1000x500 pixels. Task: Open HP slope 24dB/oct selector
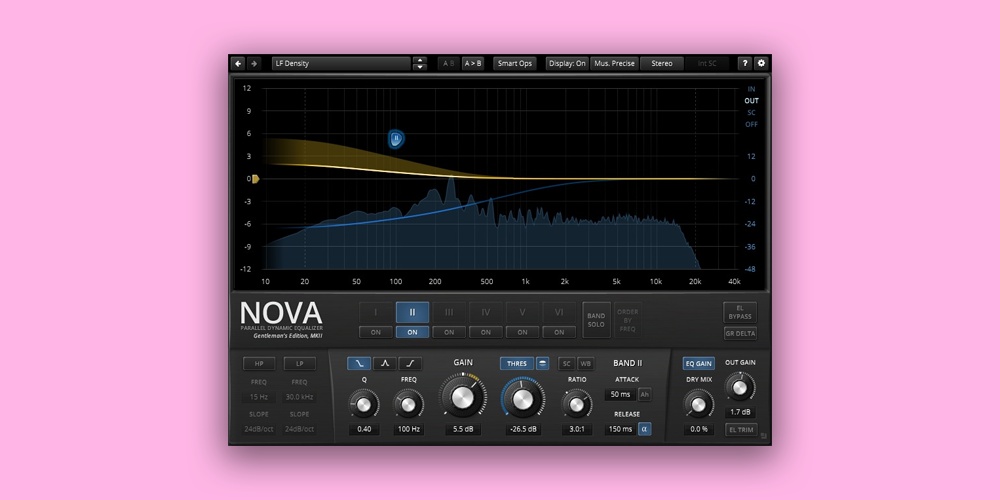click(259, 429)
